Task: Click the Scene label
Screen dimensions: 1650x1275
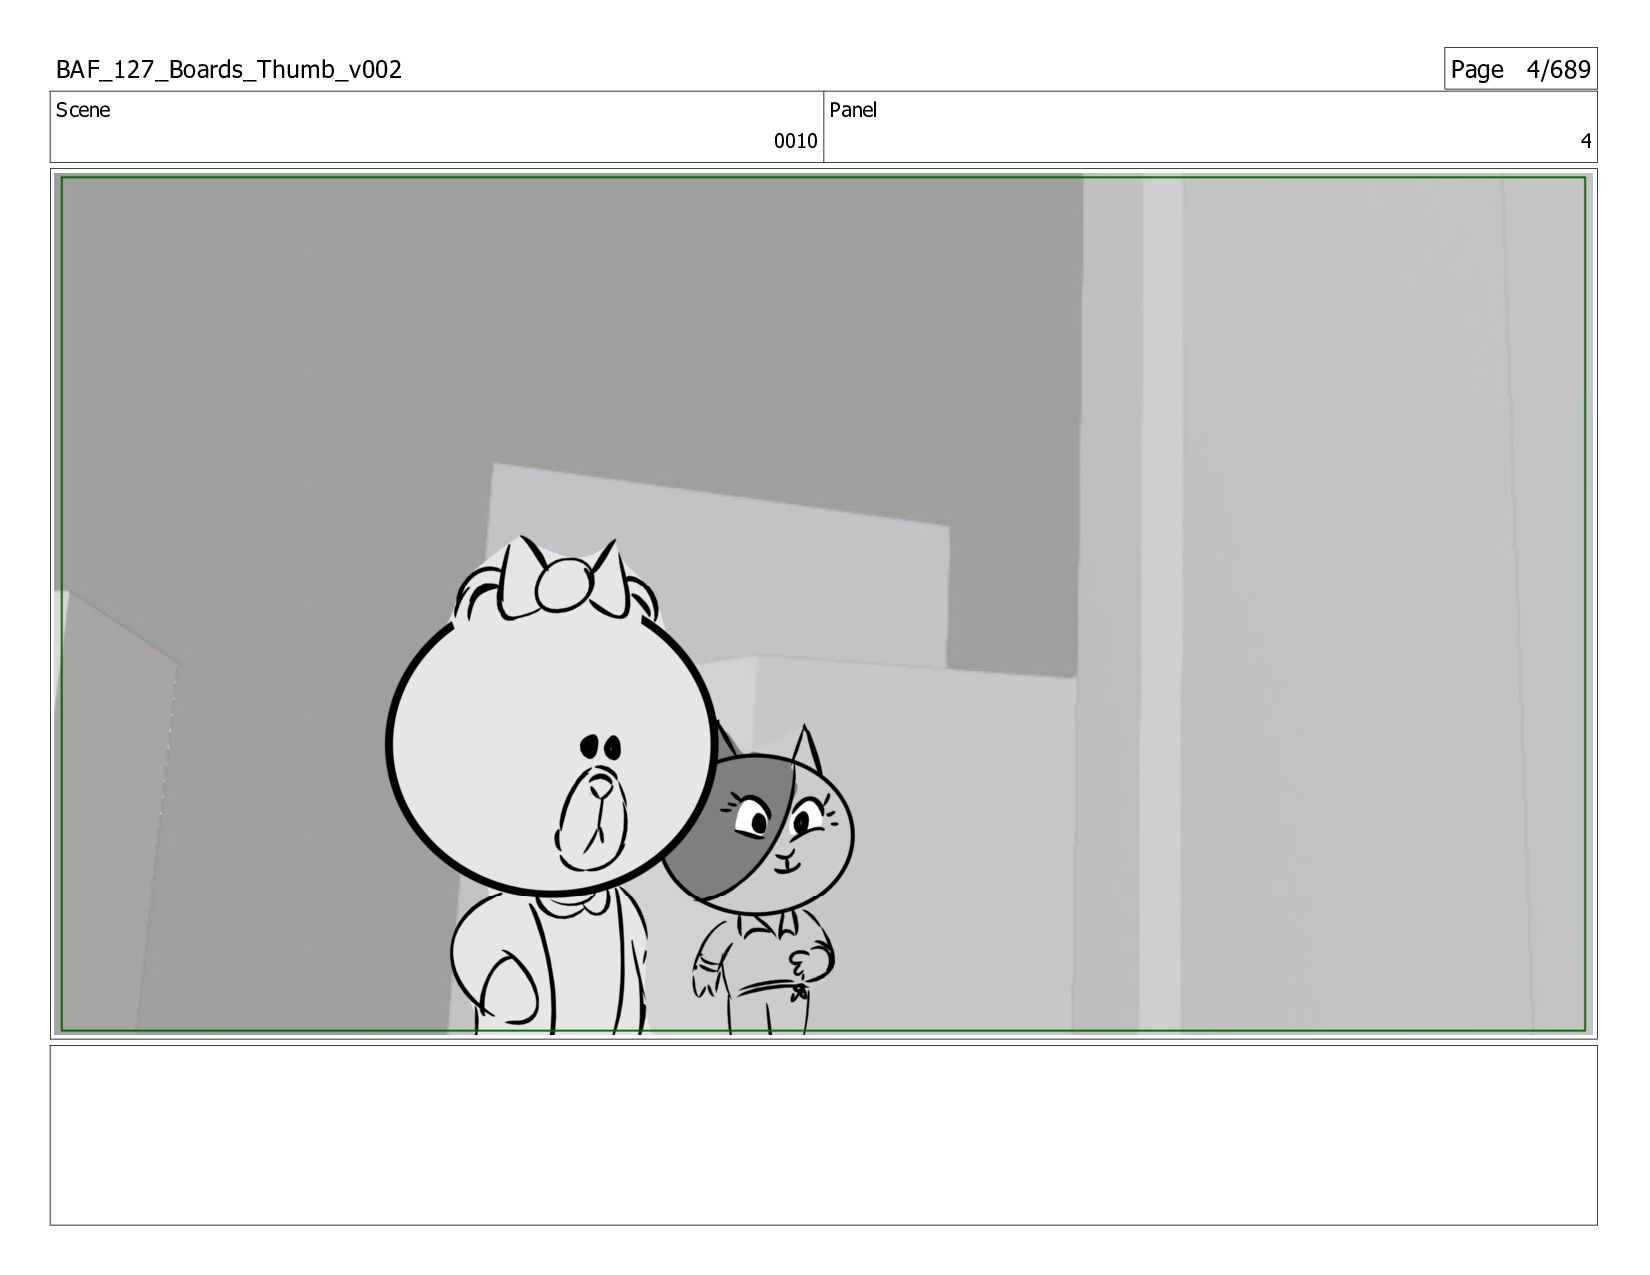Action: pyautogui.click(x=83, y=110)
